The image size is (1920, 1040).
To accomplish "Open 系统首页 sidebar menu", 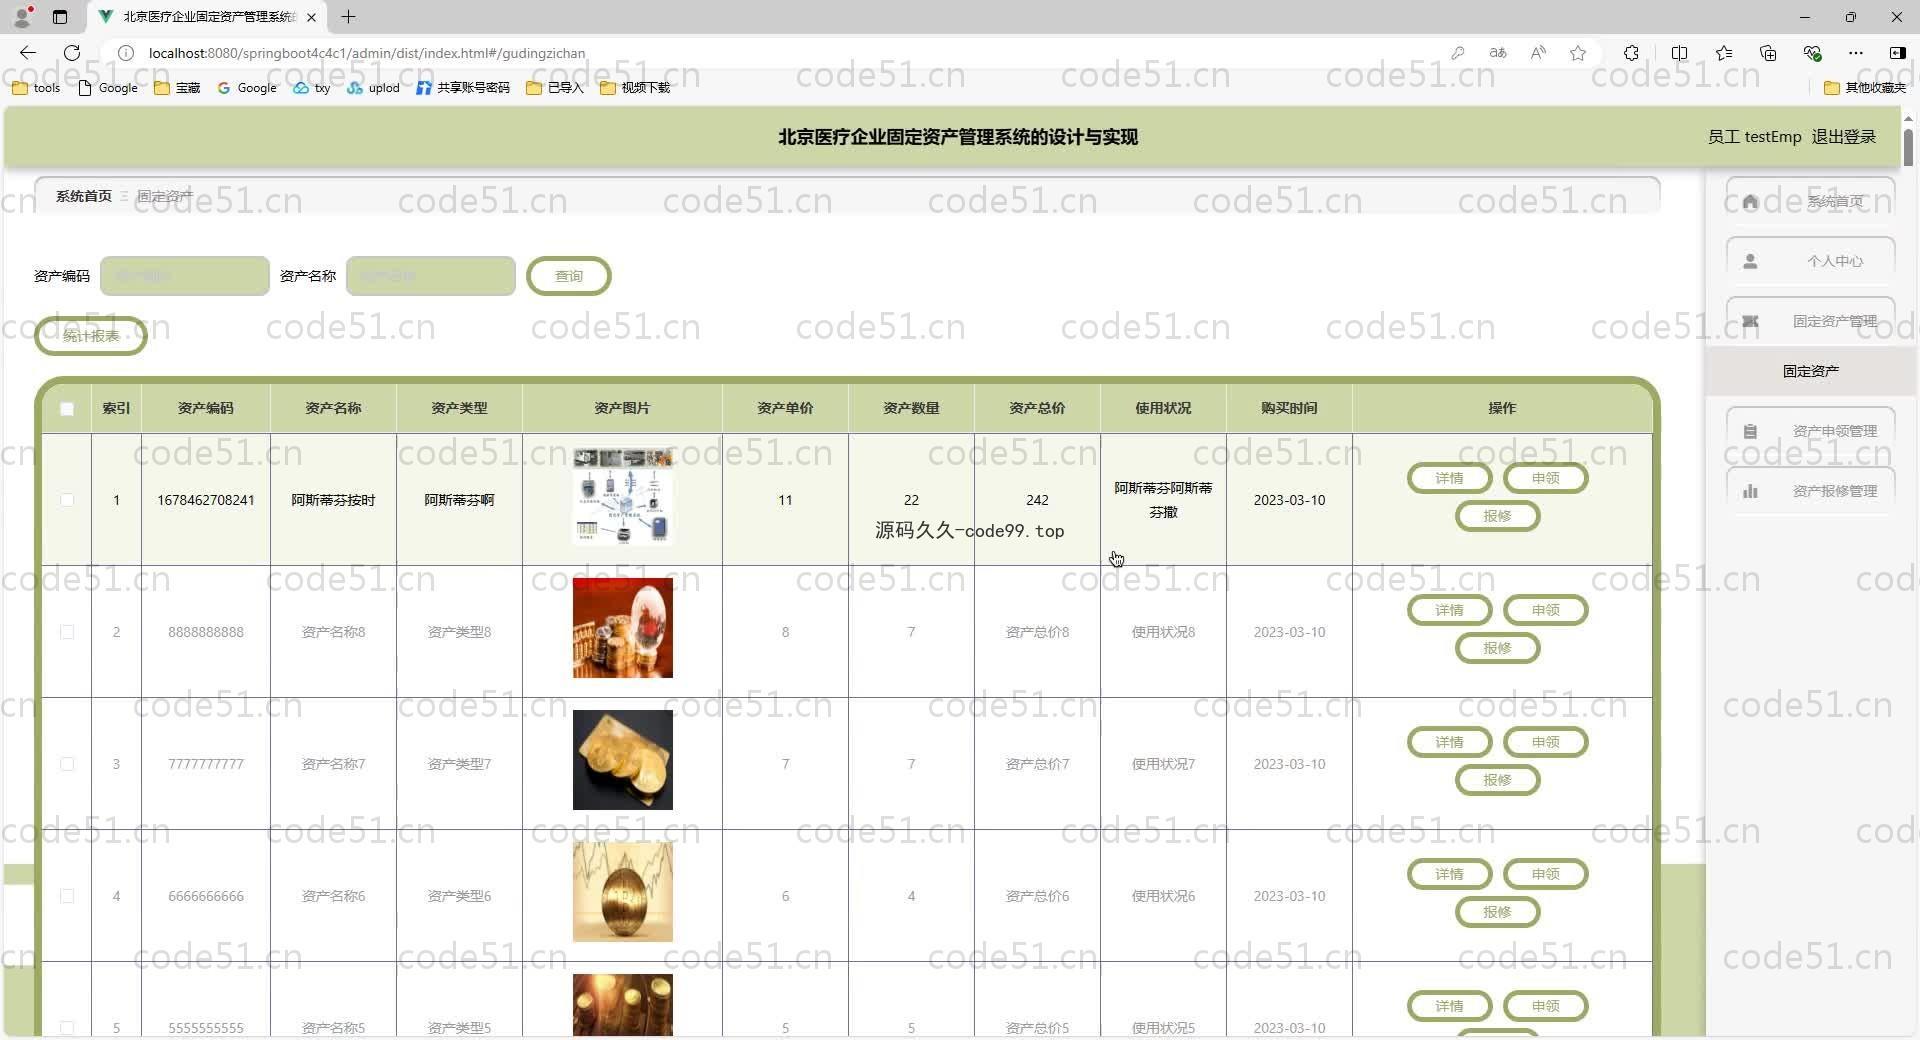I will [x=1810, y=201].
